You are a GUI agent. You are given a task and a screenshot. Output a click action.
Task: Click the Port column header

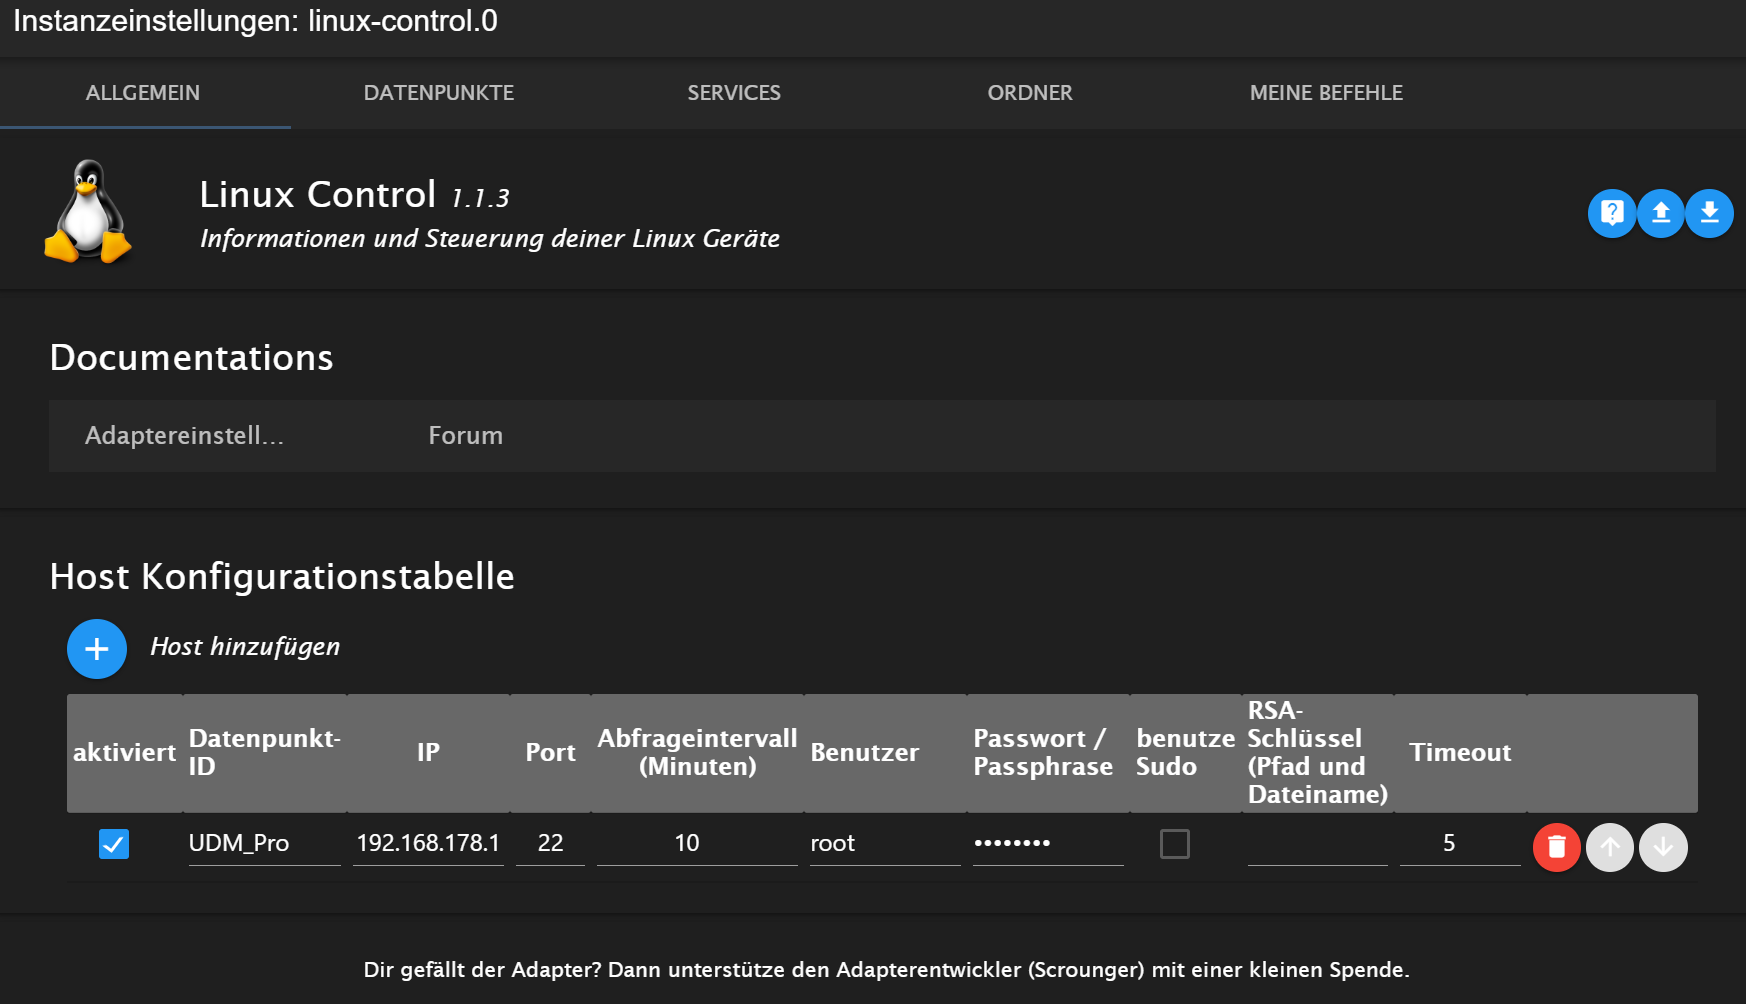point(551,752)
